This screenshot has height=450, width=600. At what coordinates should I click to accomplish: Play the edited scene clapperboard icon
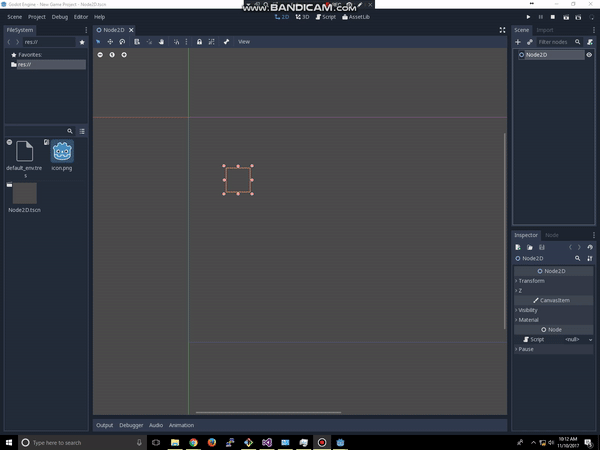click(566, 17)
